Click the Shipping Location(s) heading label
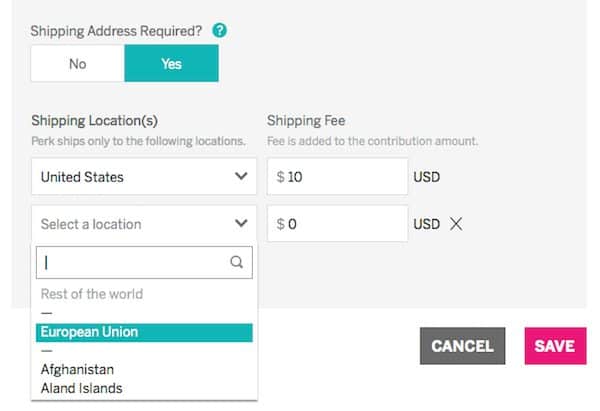Image resolution: width=600 pixels, height=411 pixels. [x=94, y=121]
